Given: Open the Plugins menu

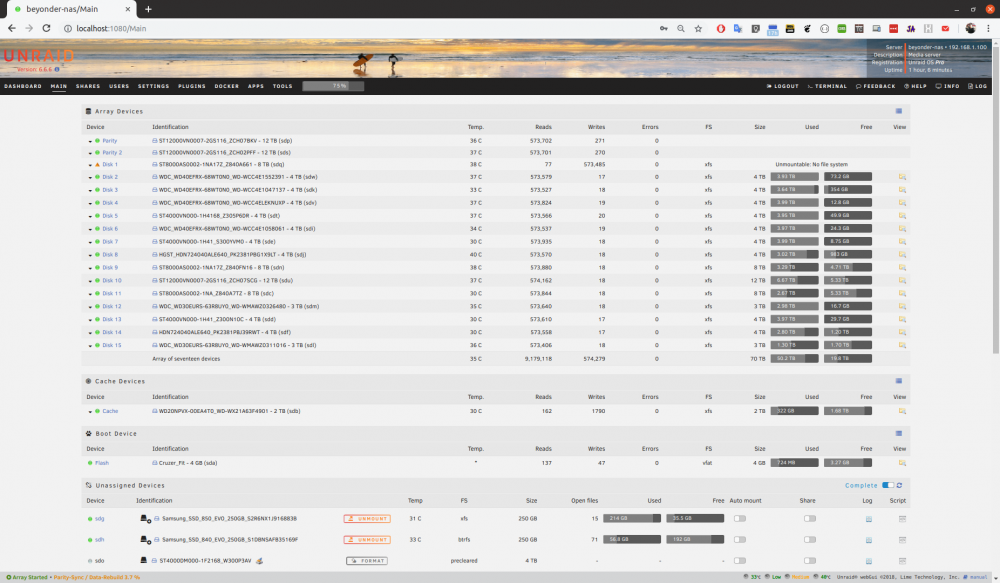Looking at the screenshot, I should tap(192, 86).
